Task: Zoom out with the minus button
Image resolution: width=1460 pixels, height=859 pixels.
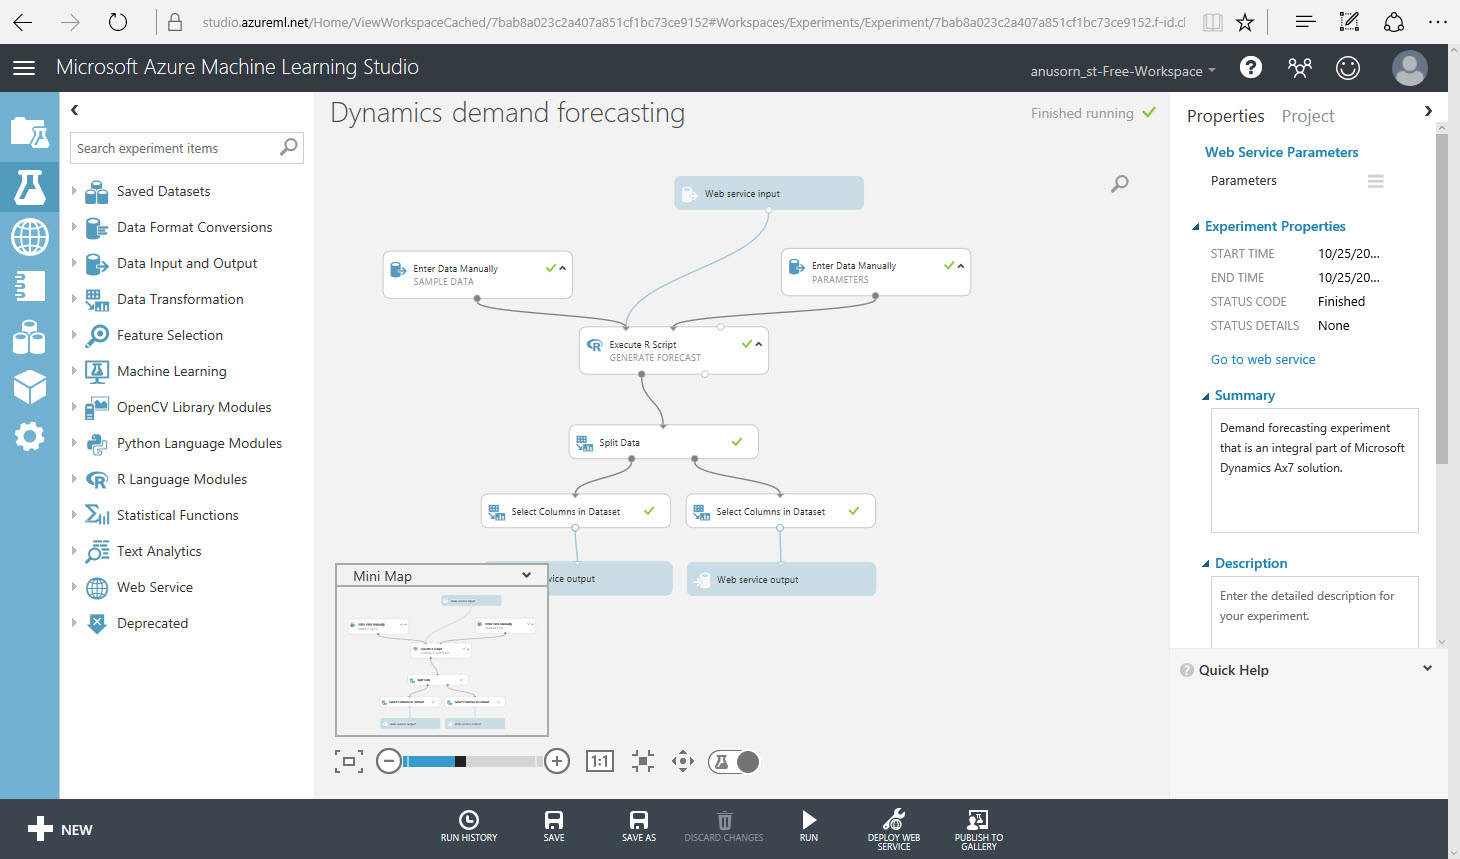Action: tap(389, 761)
